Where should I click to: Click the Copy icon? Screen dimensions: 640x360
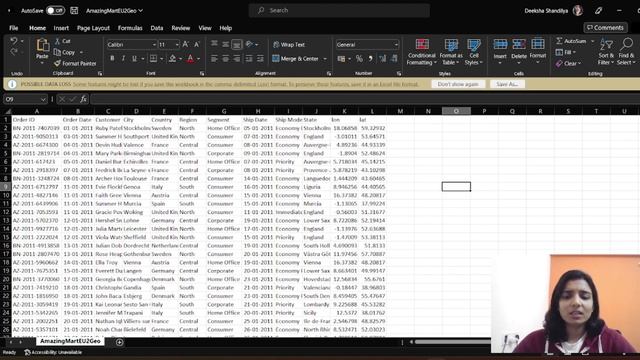click(x=58, y=52)
